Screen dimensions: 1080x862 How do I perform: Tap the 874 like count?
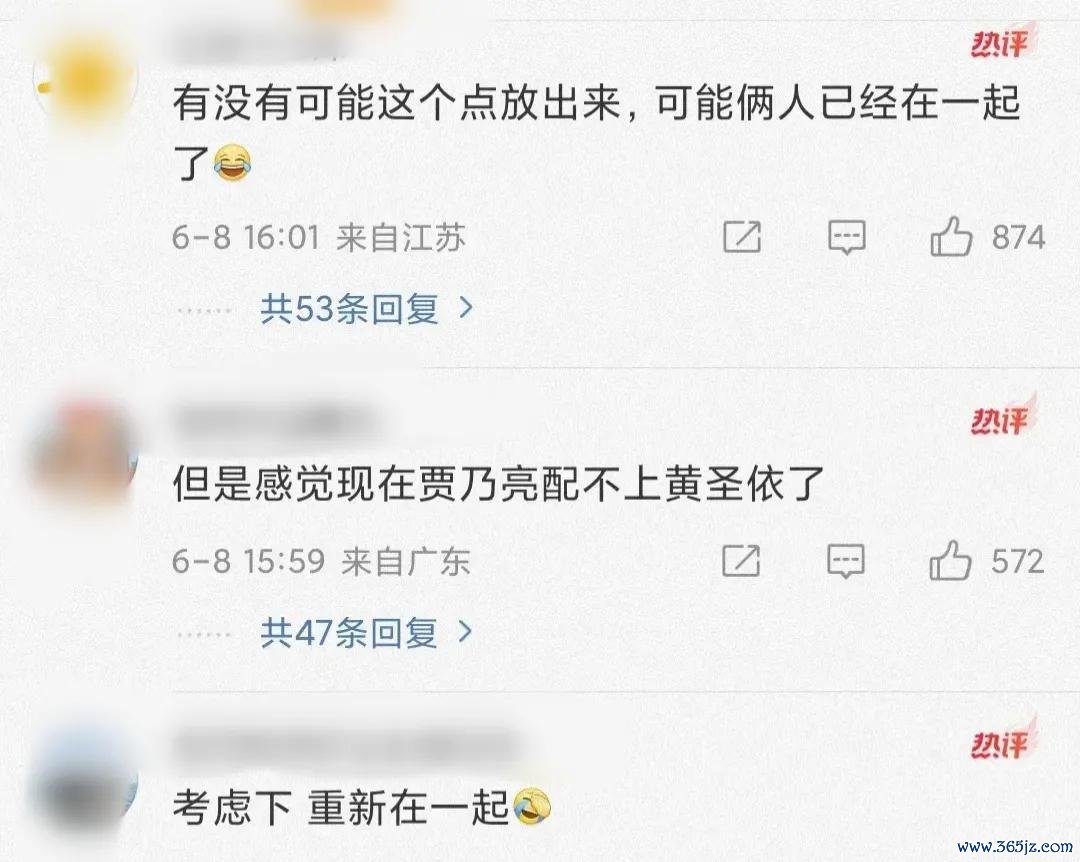pos(1019,237)
